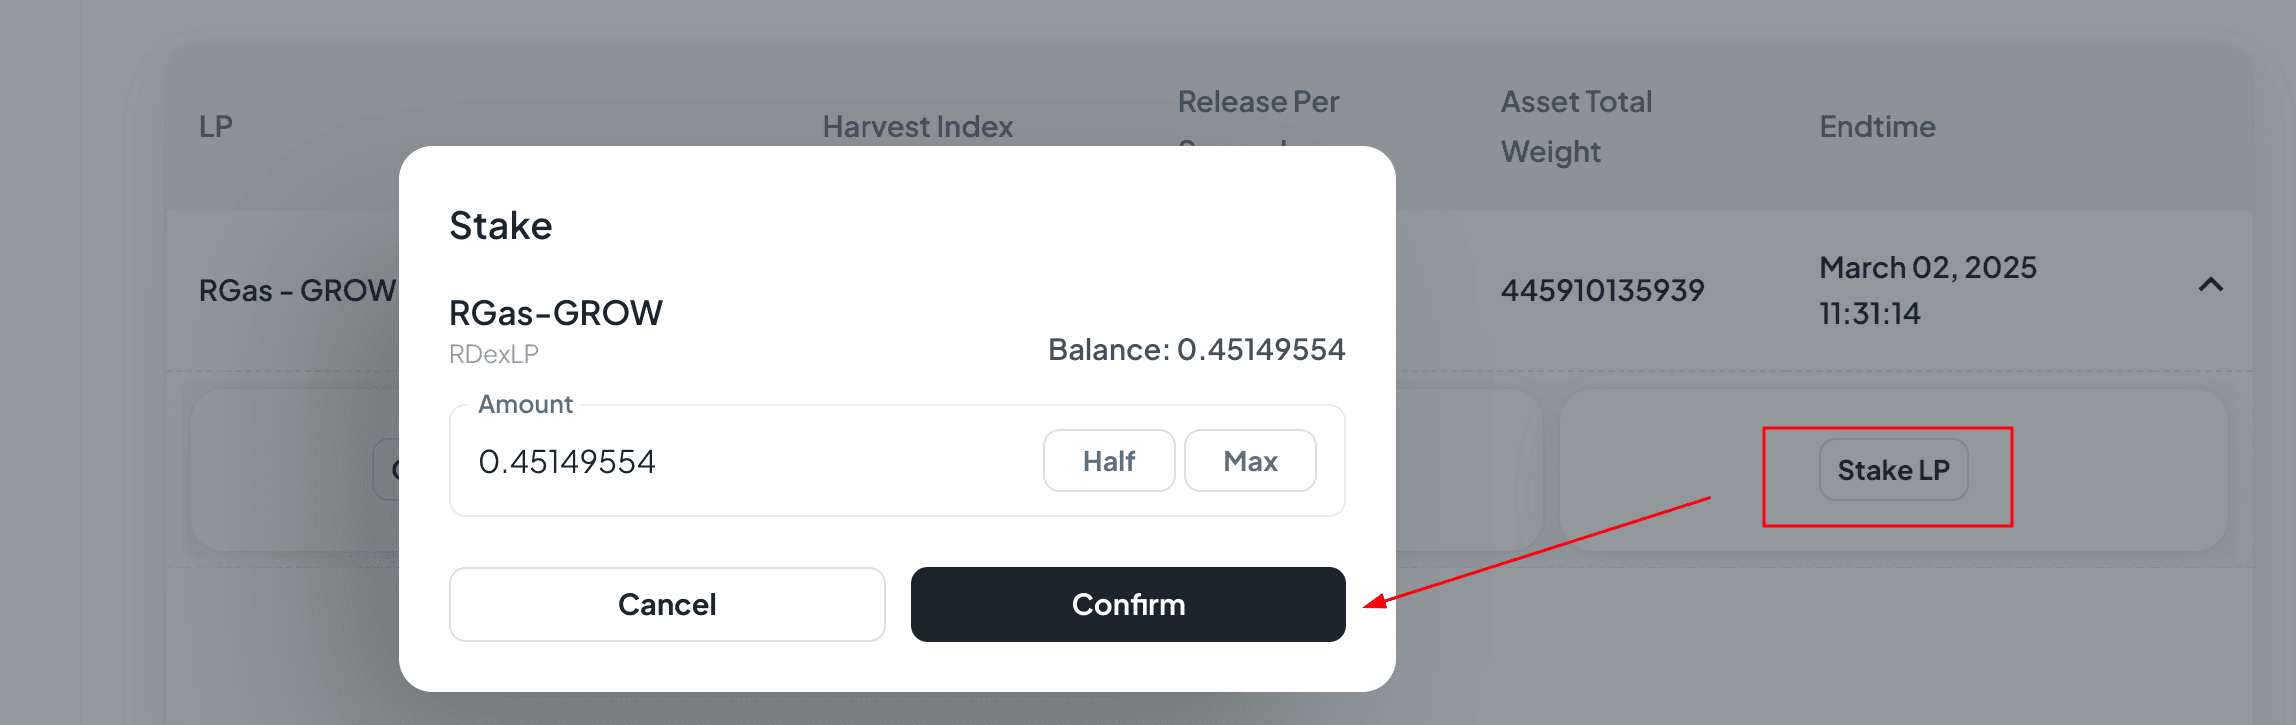Image resolution: width=2296 pixels, height=725 pixels.
Task: Click the Harvest Index column header
Action: 917,127
